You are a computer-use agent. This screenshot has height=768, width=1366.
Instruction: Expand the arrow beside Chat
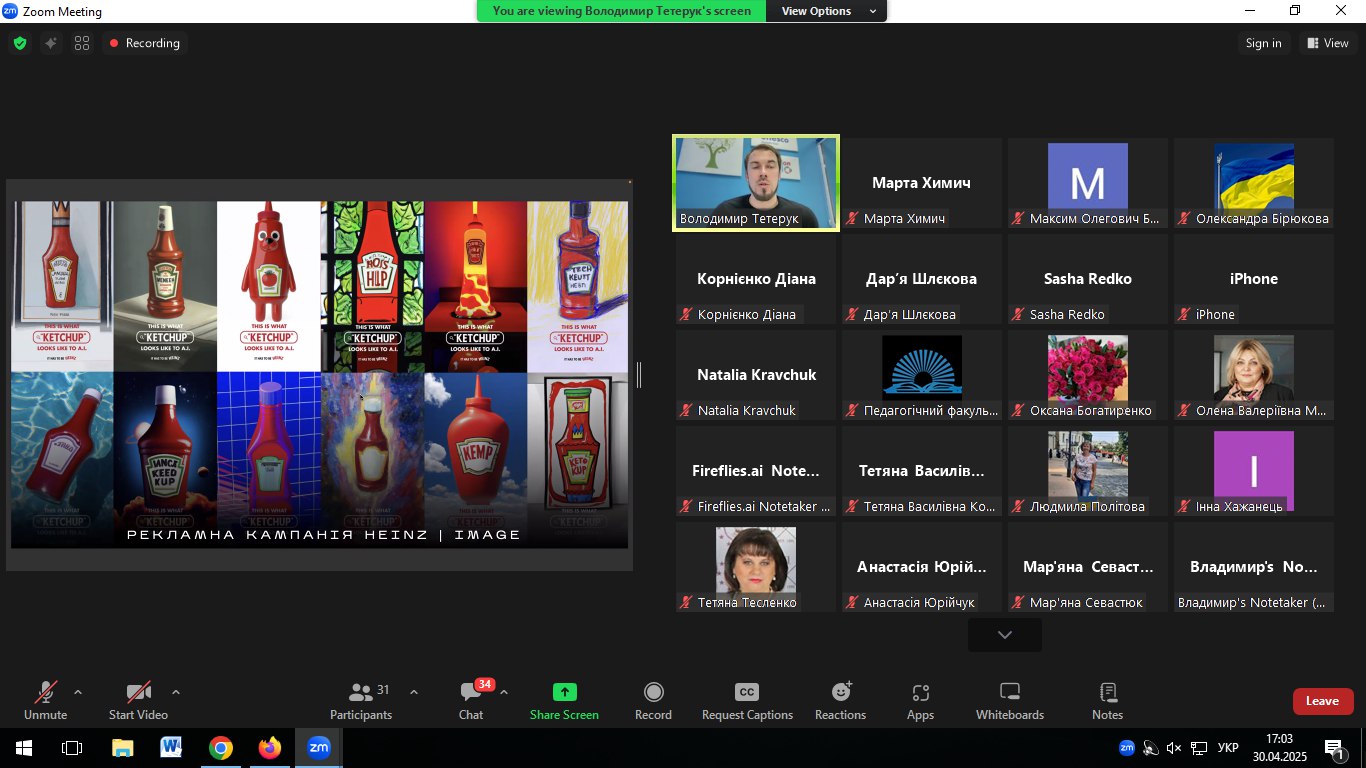coord(504,692)
